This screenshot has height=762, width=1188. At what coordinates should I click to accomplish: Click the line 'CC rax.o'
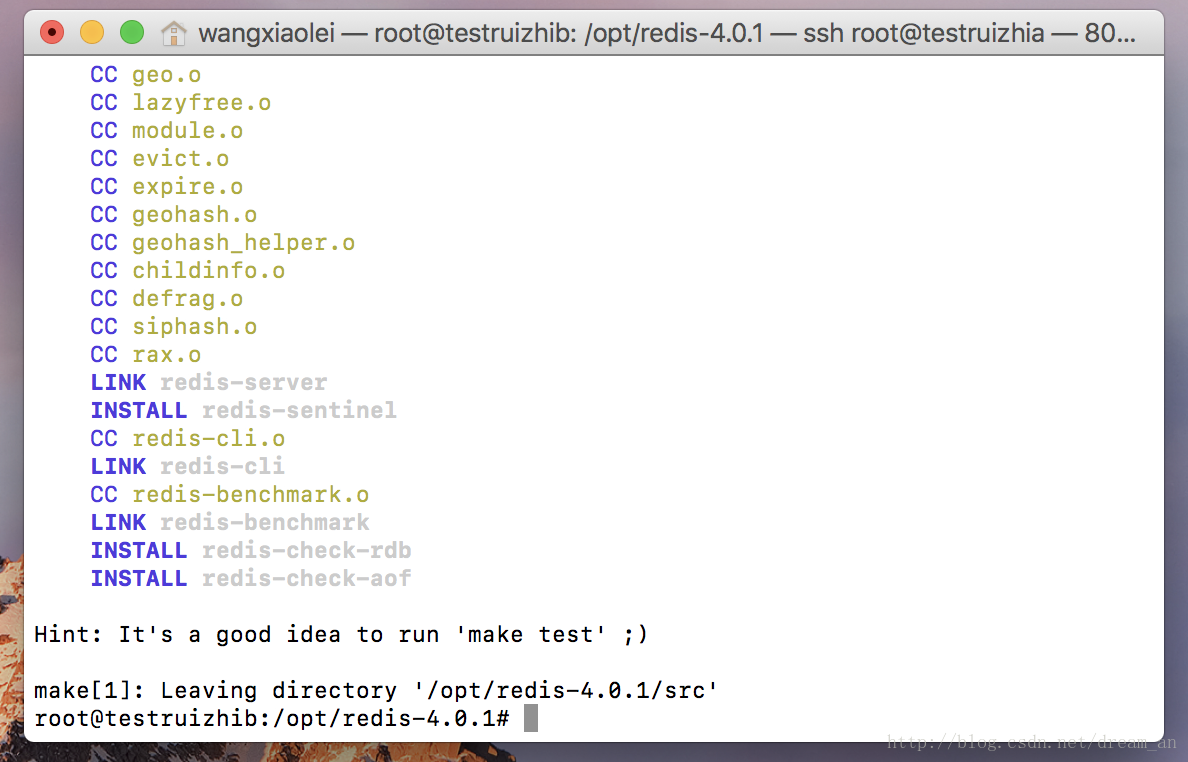pyautogui.click(x=145, y=355)
